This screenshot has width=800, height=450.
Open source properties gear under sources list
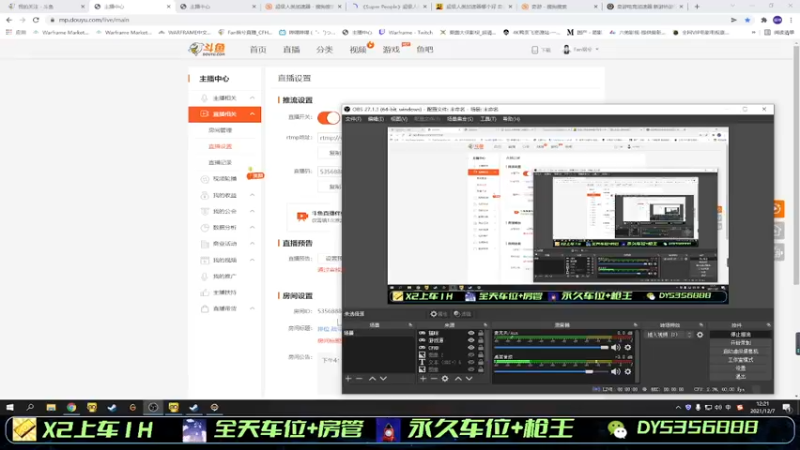445,379
